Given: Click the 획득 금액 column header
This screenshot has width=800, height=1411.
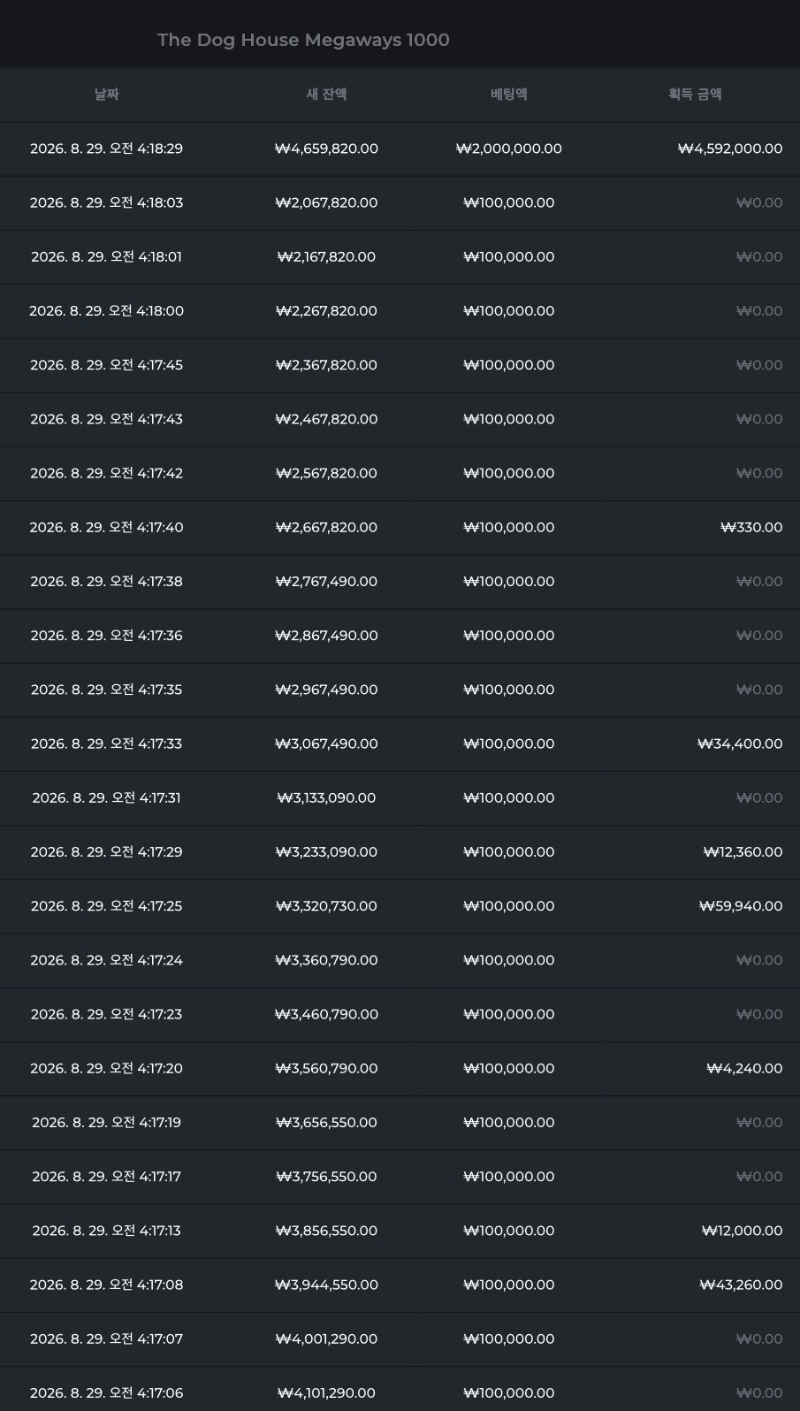Looking at the screenshot, I should [x=695, y=95].
